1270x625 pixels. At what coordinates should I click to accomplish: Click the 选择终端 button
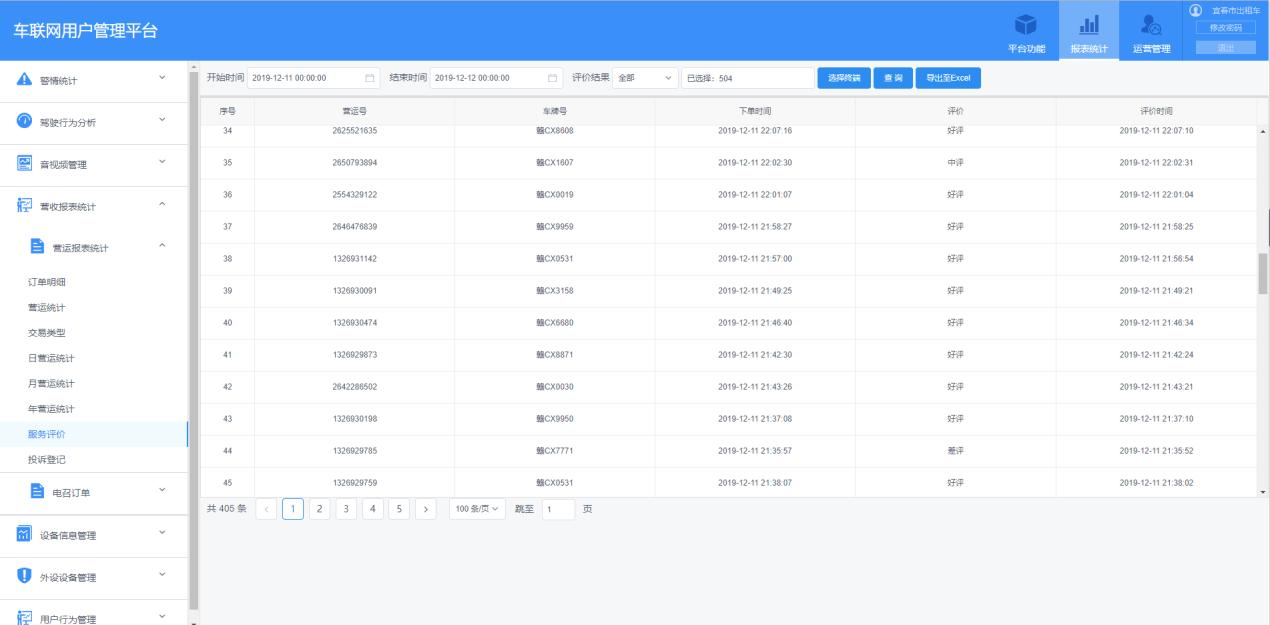click(x=843, y=78)
